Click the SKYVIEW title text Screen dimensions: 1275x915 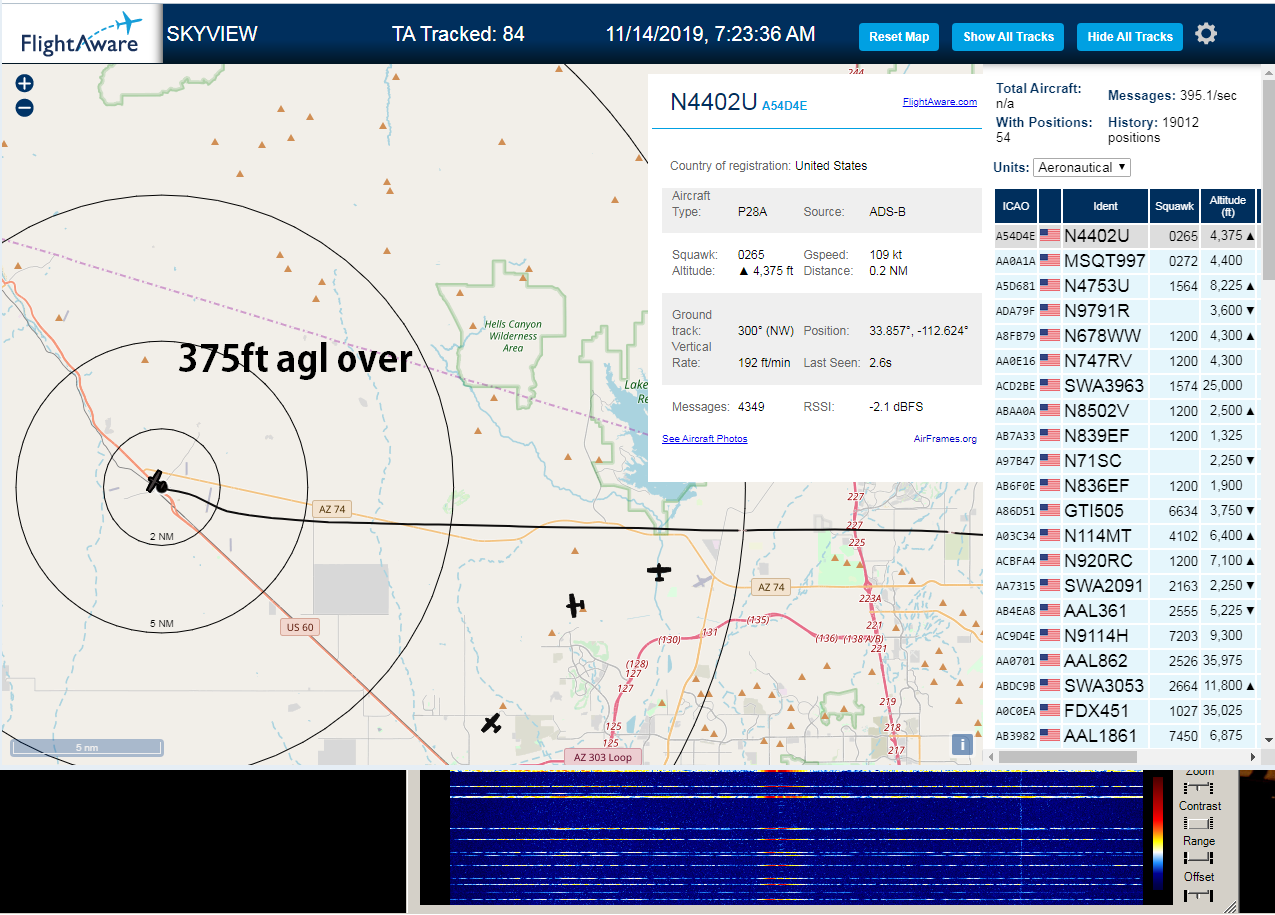[212, 34]
